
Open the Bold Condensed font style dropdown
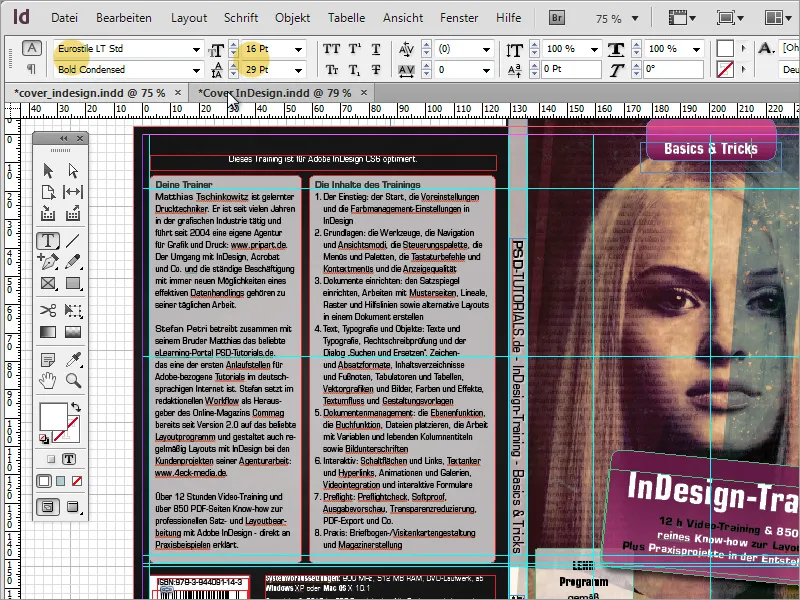(x=196, y=70)
